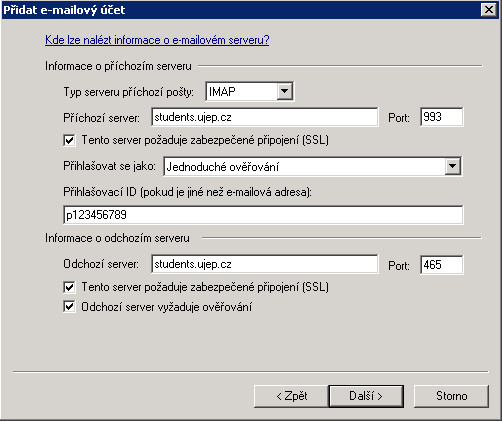Viewport: 502px width, 422px height.
Task: Focus the Příchozí server input field
Action: click(265, 117)
